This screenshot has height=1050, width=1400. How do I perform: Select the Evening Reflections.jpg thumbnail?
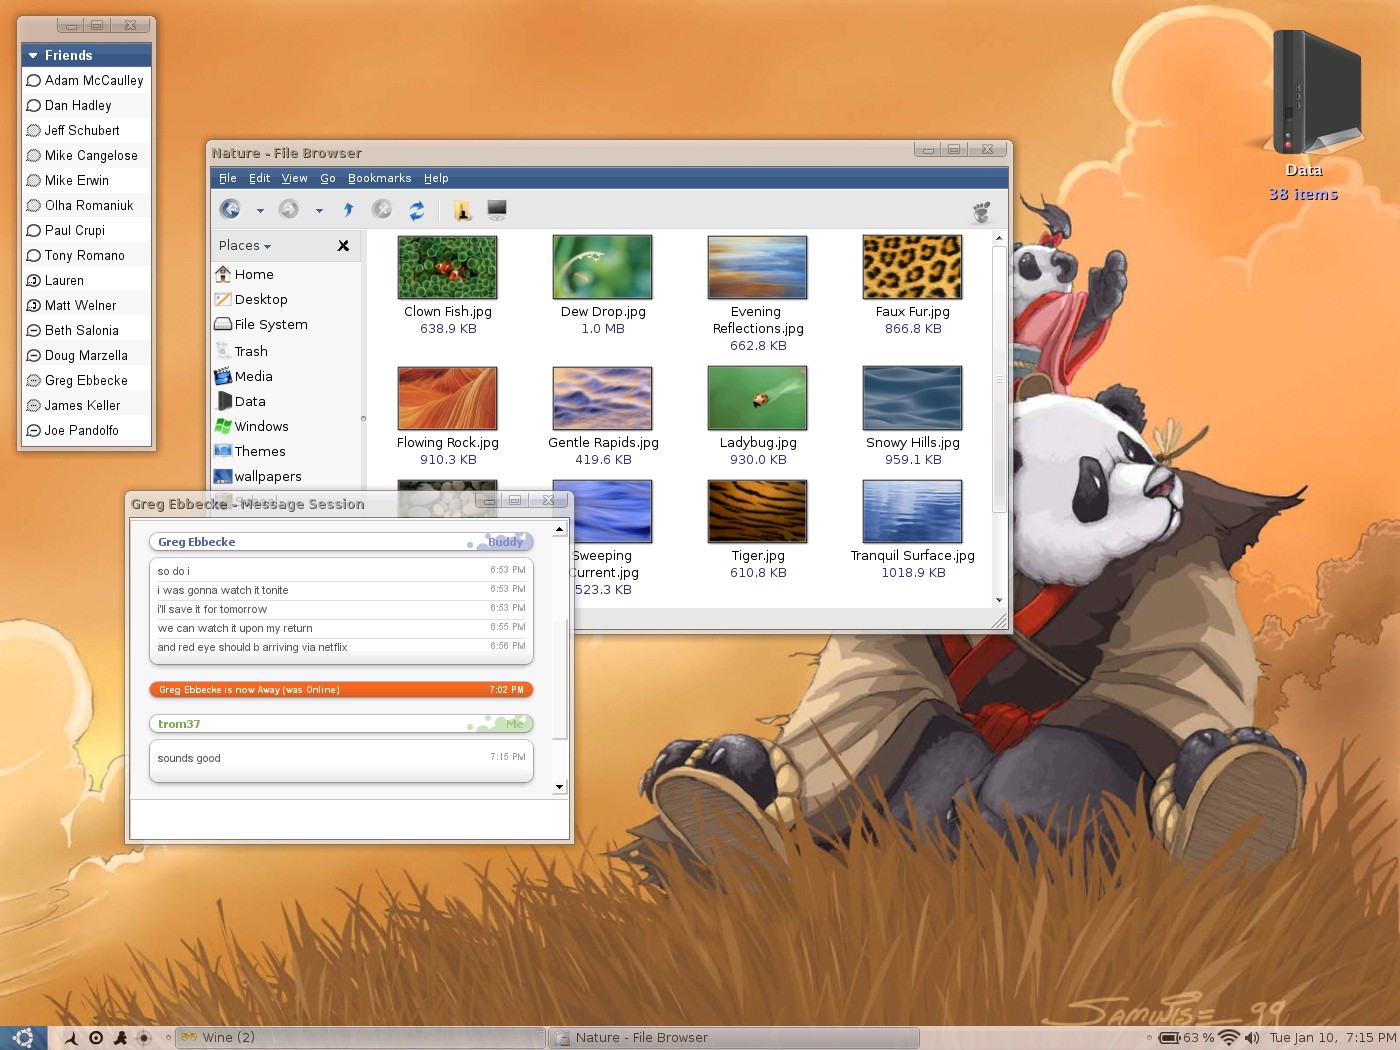[757, 267]
